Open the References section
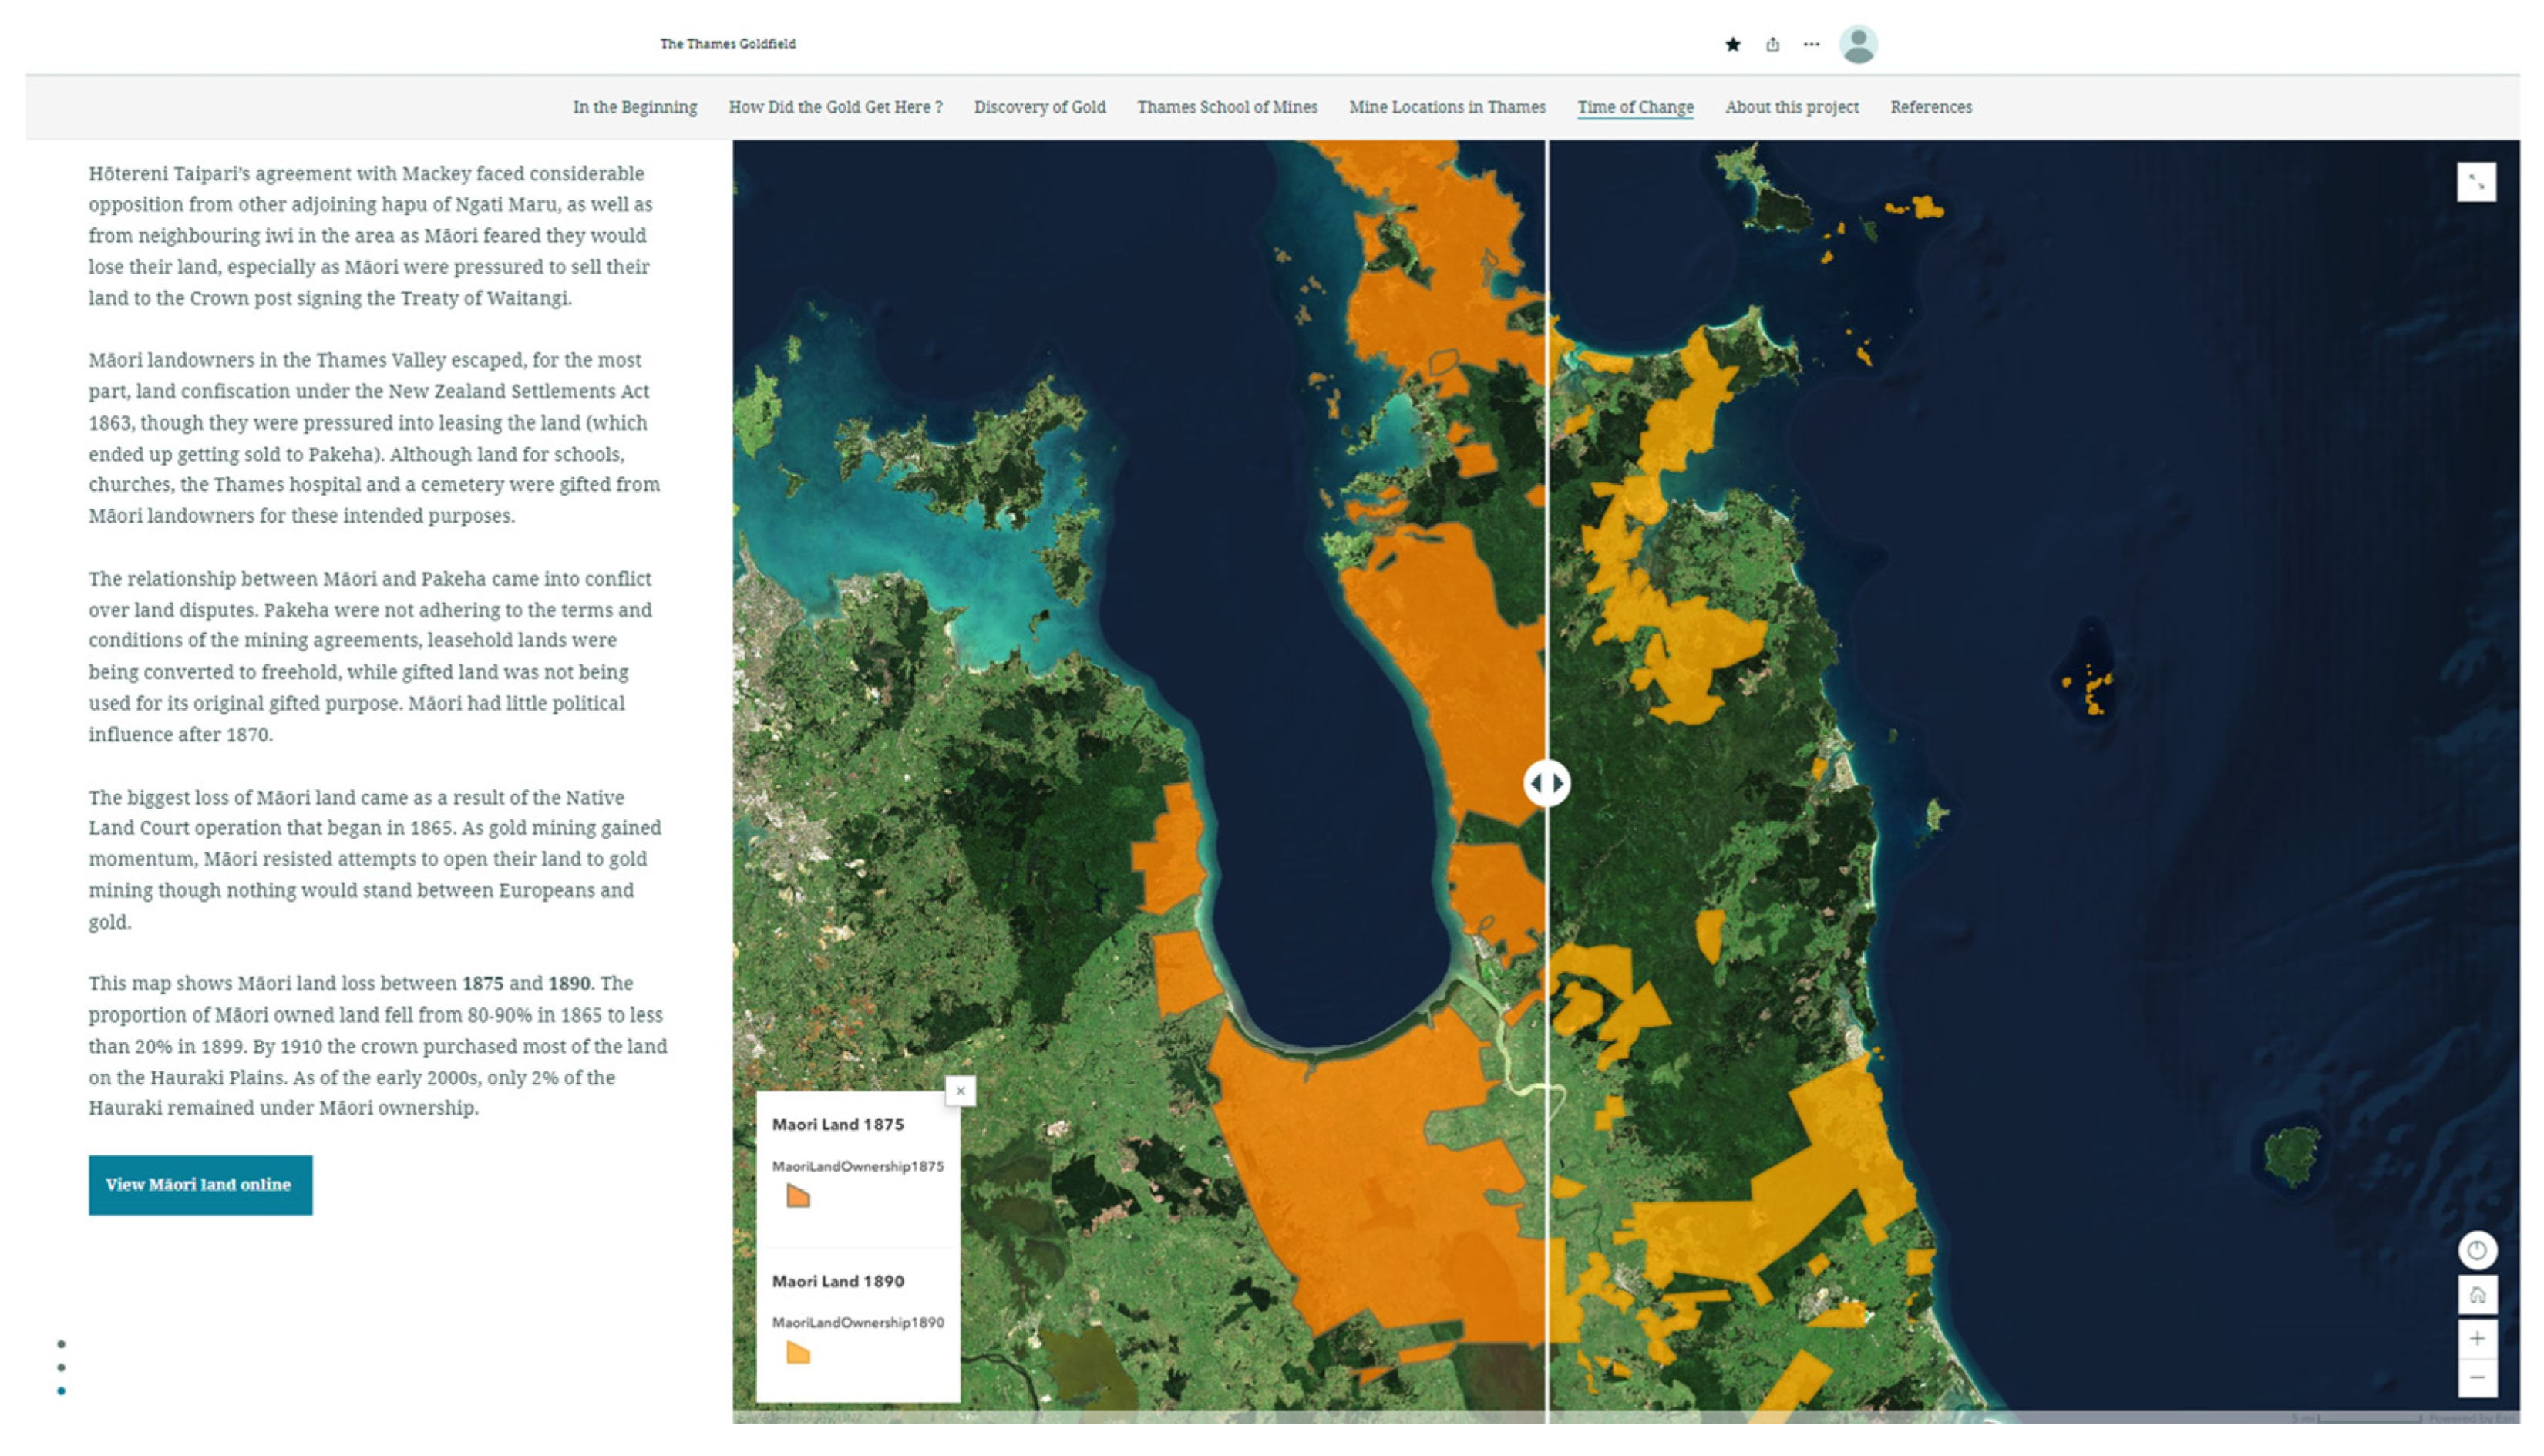The width and height of the screenshot is (2544, 1456). (1930, 107)
